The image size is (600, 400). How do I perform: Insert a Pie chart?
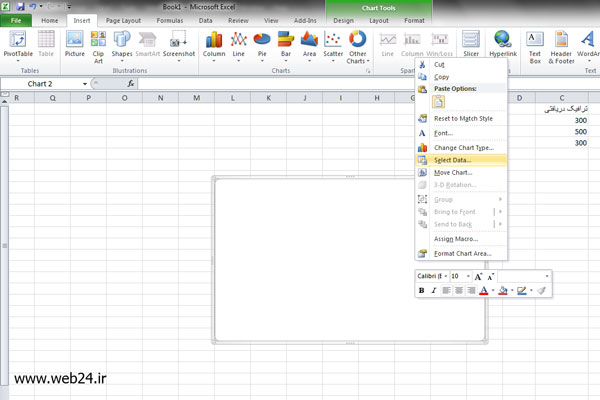tap(262, 46)
